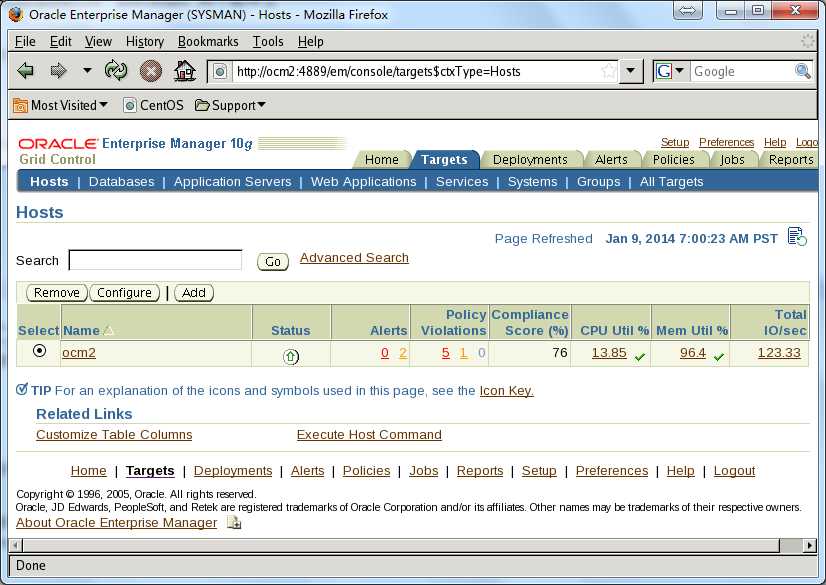Open the top Preferences link
Viewport: 826px width, 585px height.
point(726,142)
